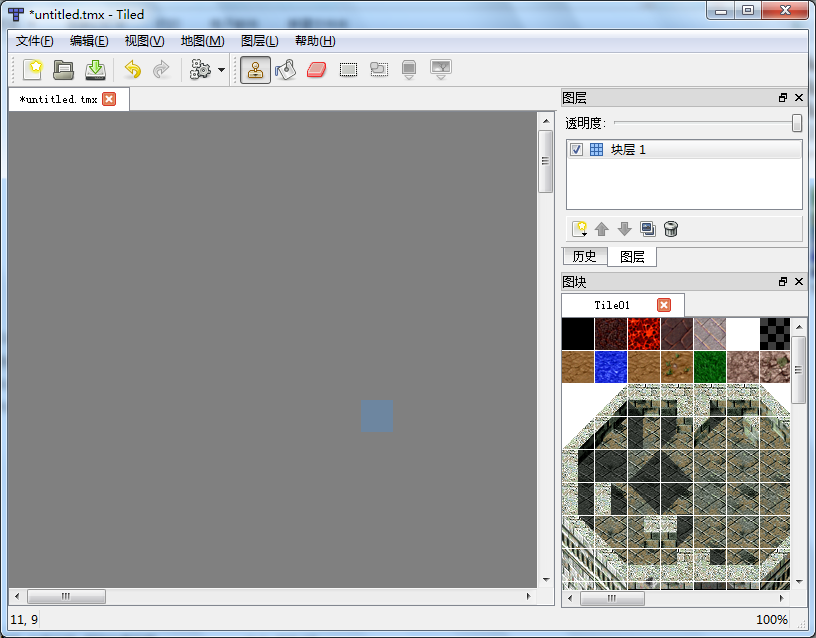816x638 pixels.
Task: Redo the last undone action
Action: [x=161, y=69]
